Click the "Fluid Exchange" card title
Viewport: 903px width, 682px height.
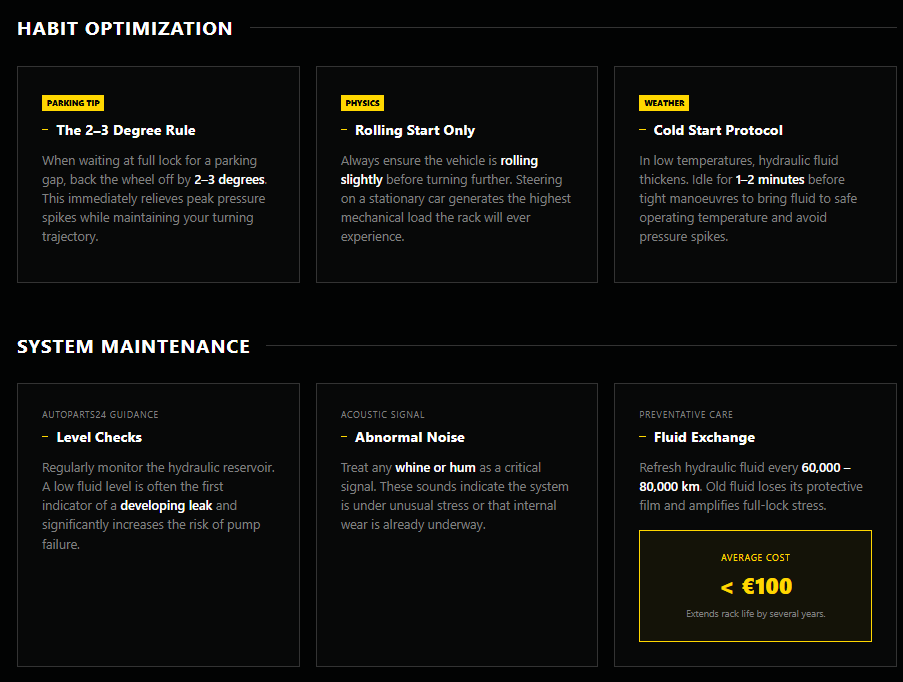(704, 437)
